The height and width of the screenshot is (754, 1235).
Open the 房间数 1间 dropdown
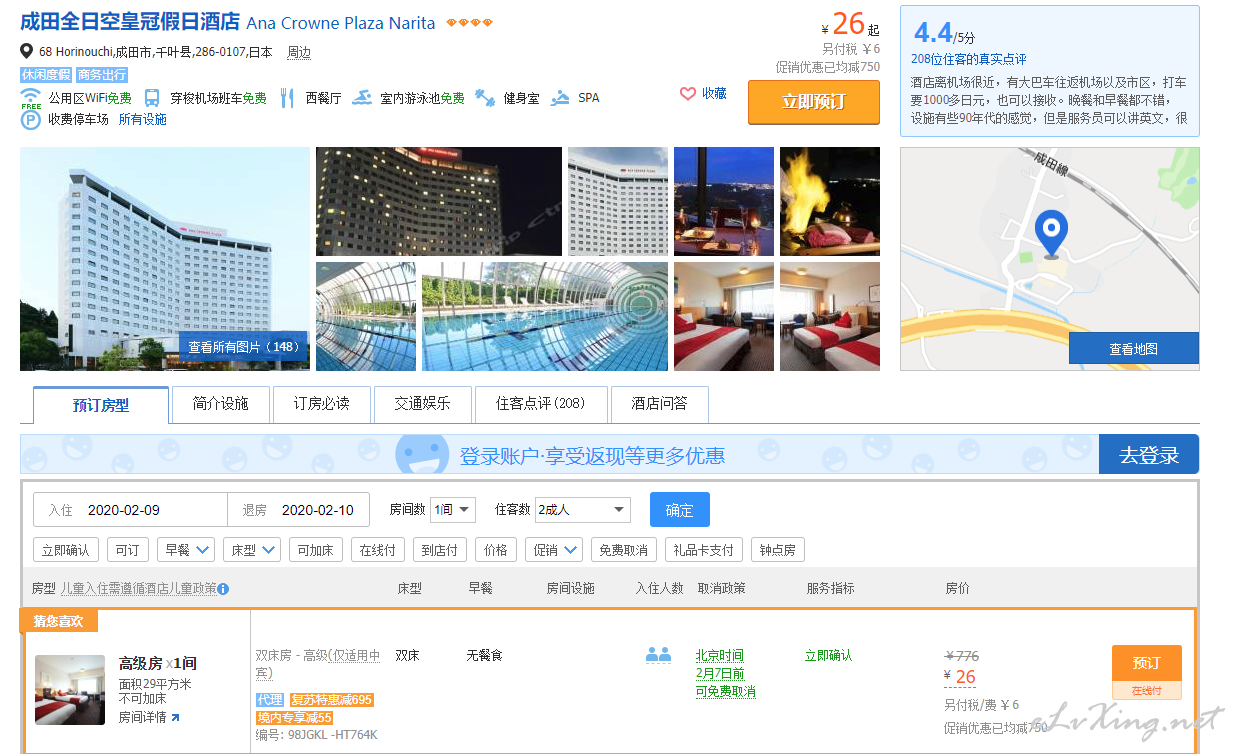click(x=453, y=510)
